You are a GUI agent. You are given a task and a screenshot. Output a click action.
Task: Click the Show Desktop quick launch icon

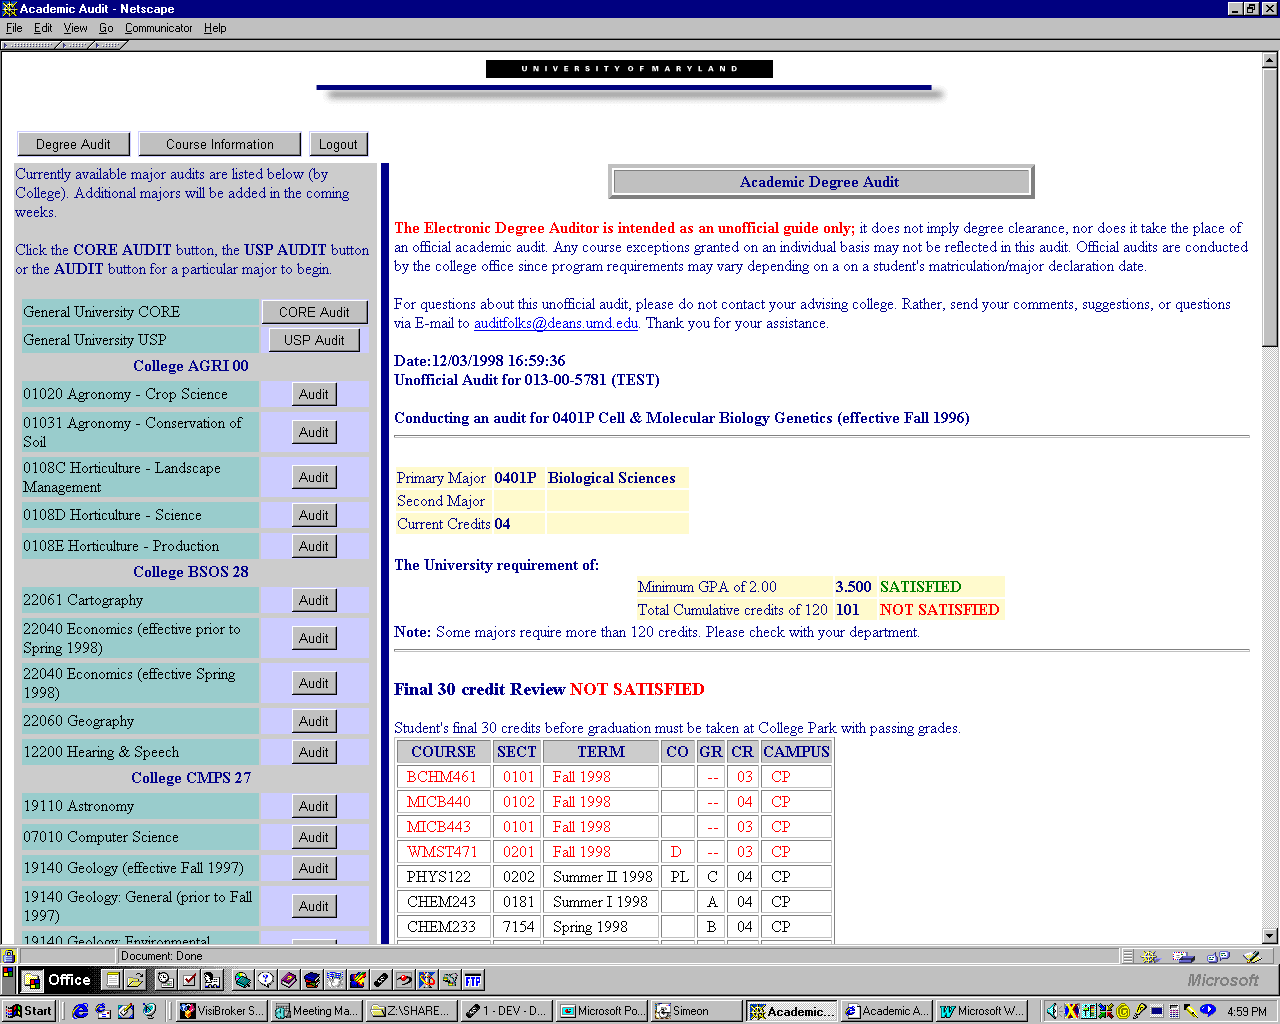pyautogui.click(x=126, y=1011)
